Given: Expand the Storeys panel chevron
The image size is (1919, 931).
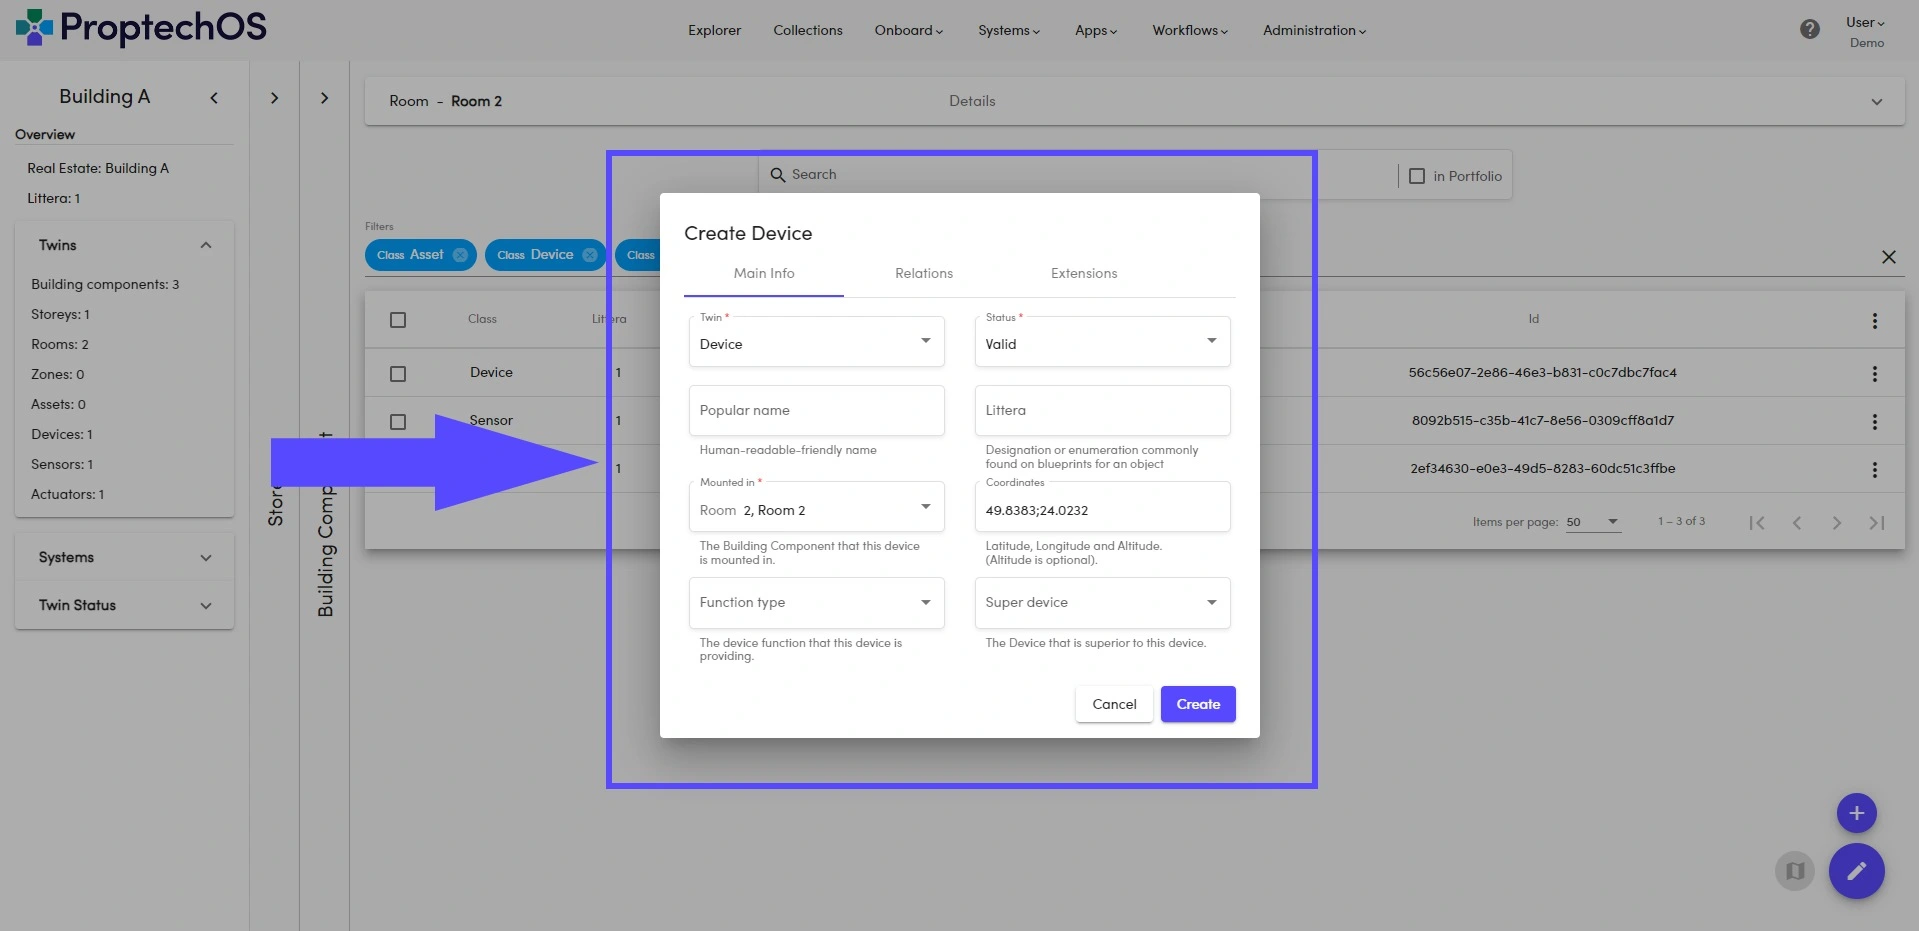Looking at the screenshot, I should pyautogui.click(x=274, y=98).
